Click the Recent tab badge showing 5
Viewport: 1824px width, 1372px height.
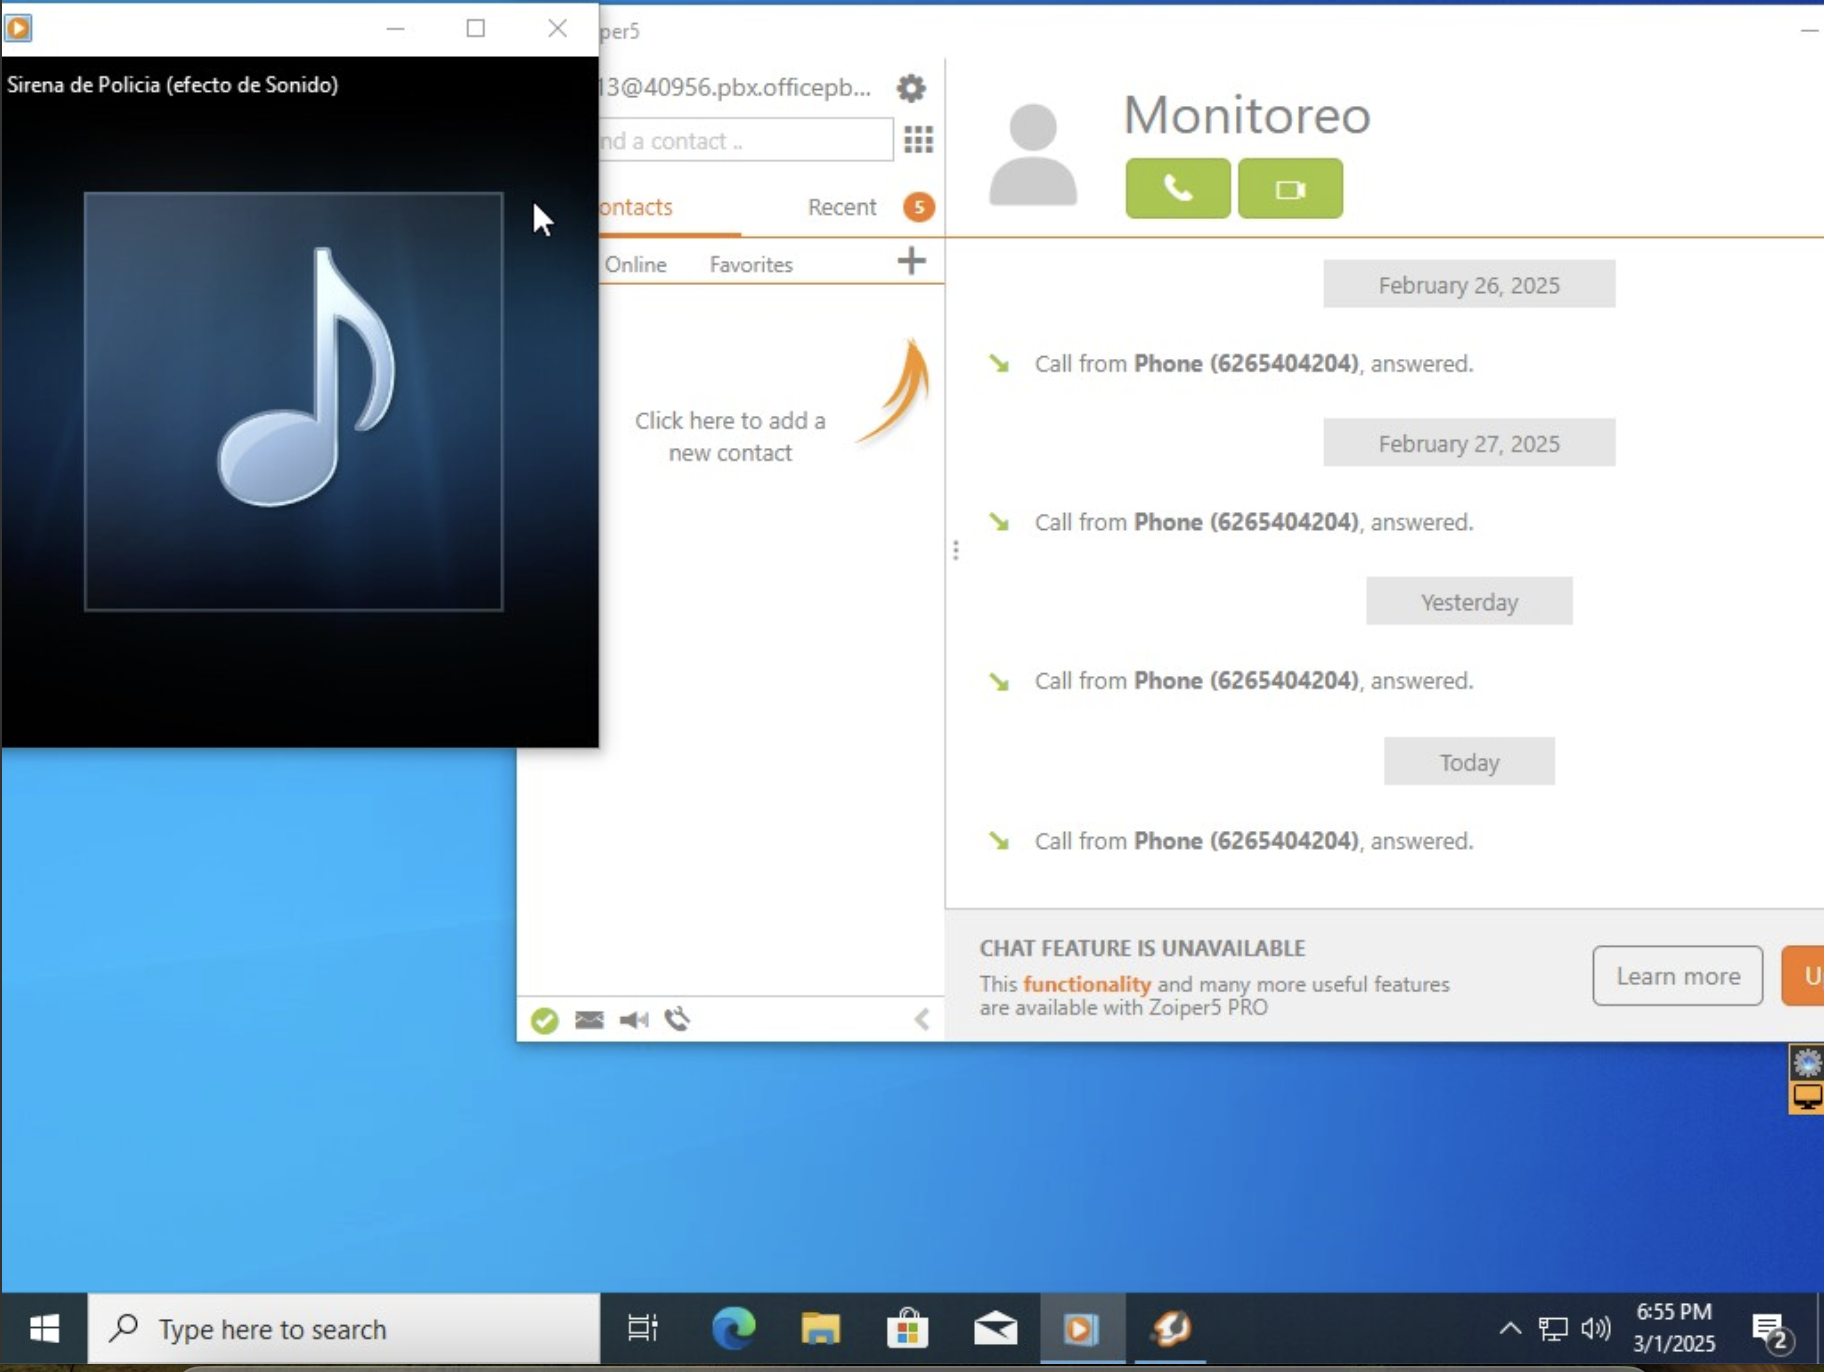(x=918, y=207)
